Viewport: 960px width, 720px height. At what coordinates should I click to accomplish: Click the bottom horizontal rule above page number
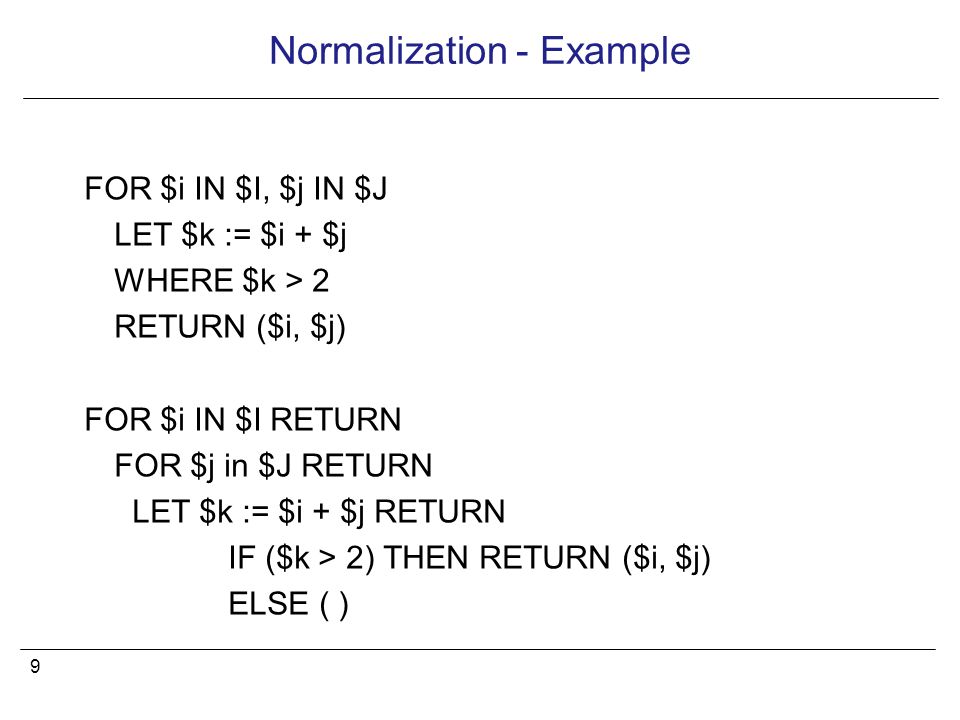click(478, 649)
